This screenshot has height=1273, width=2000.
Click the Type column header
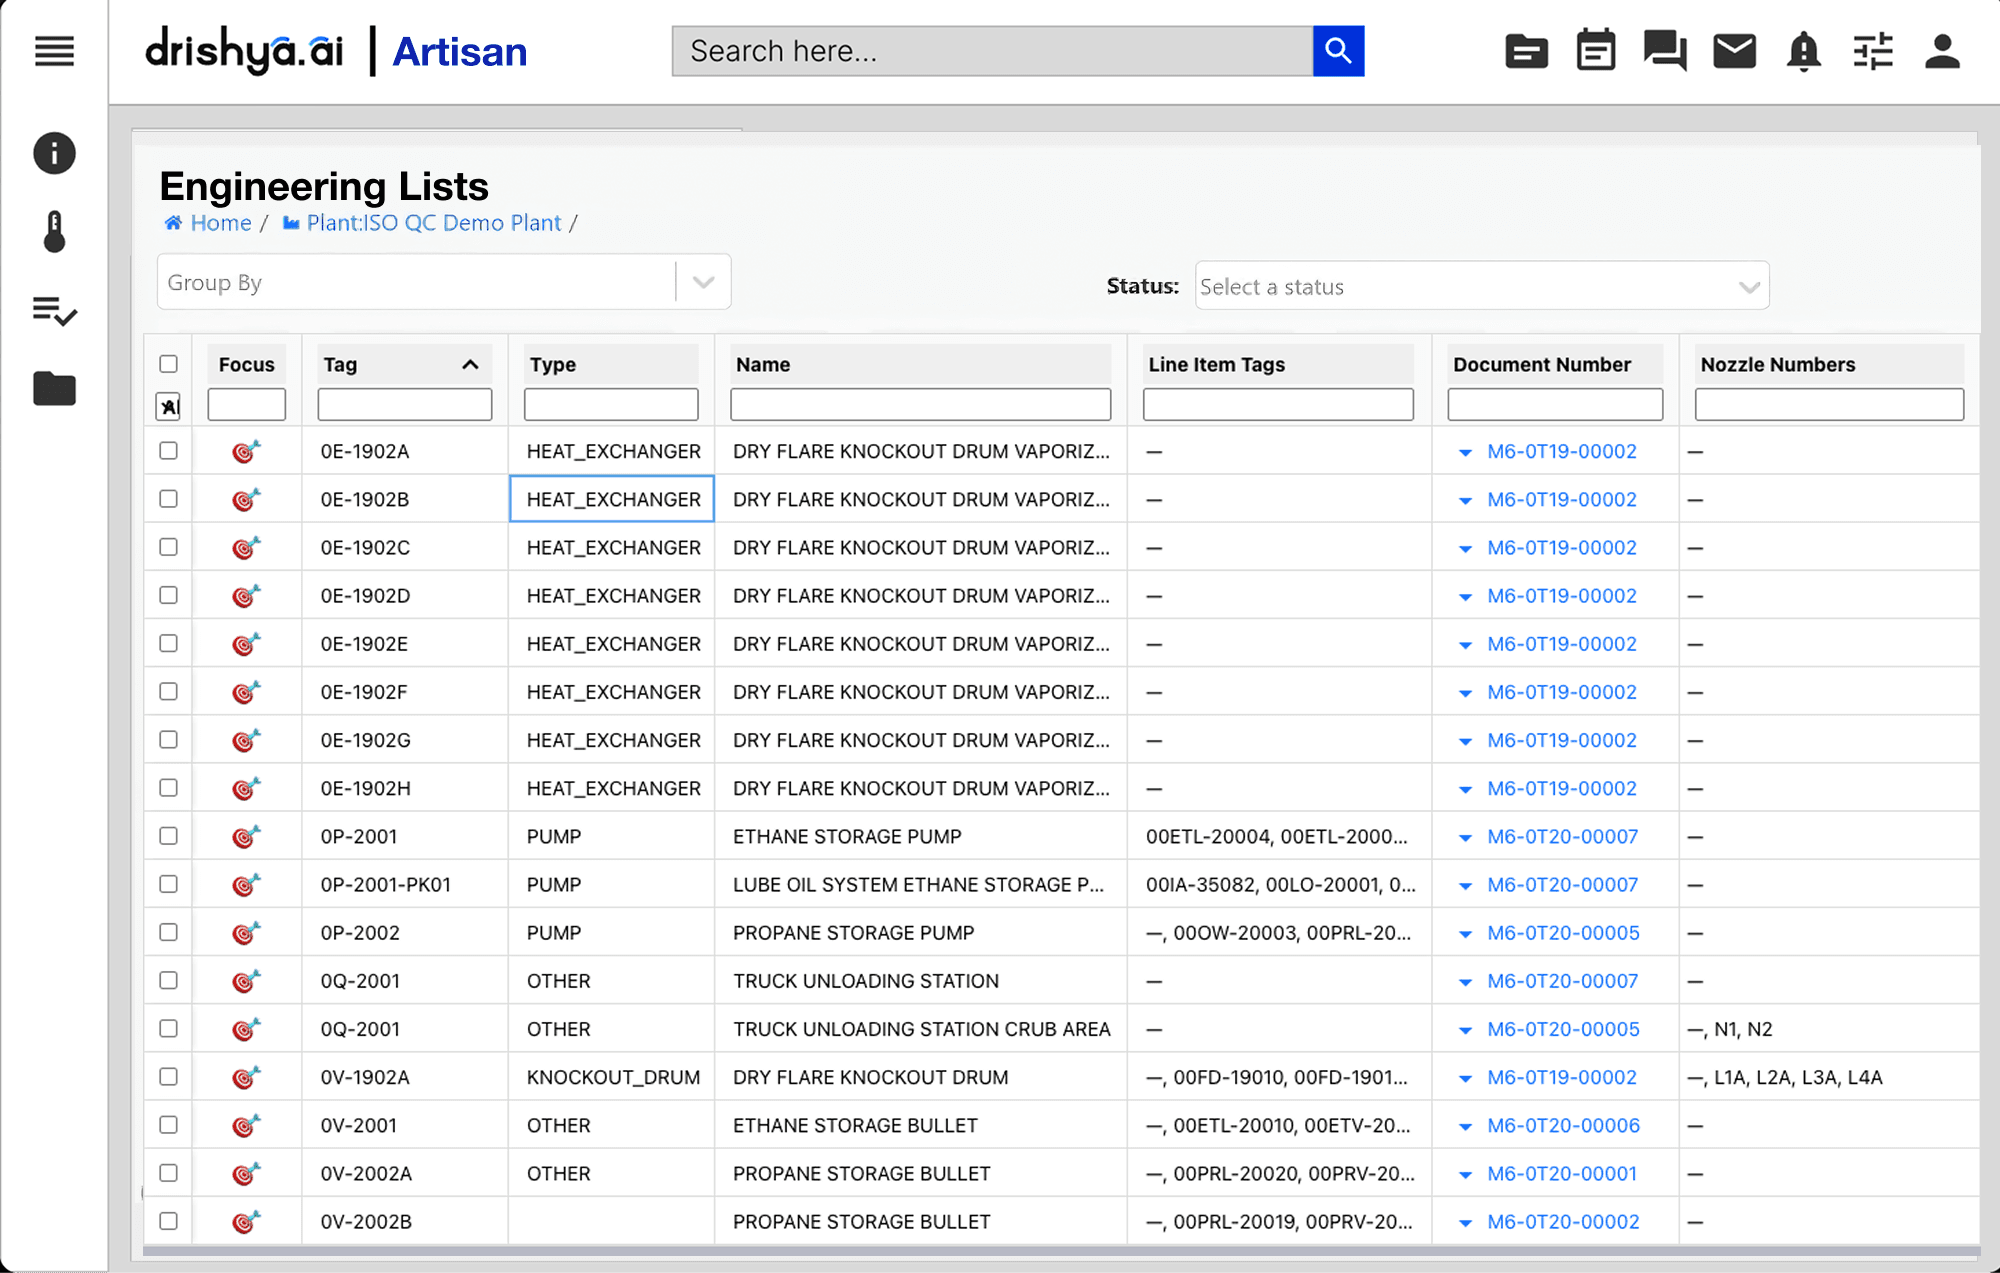click(x=610, y=364)
